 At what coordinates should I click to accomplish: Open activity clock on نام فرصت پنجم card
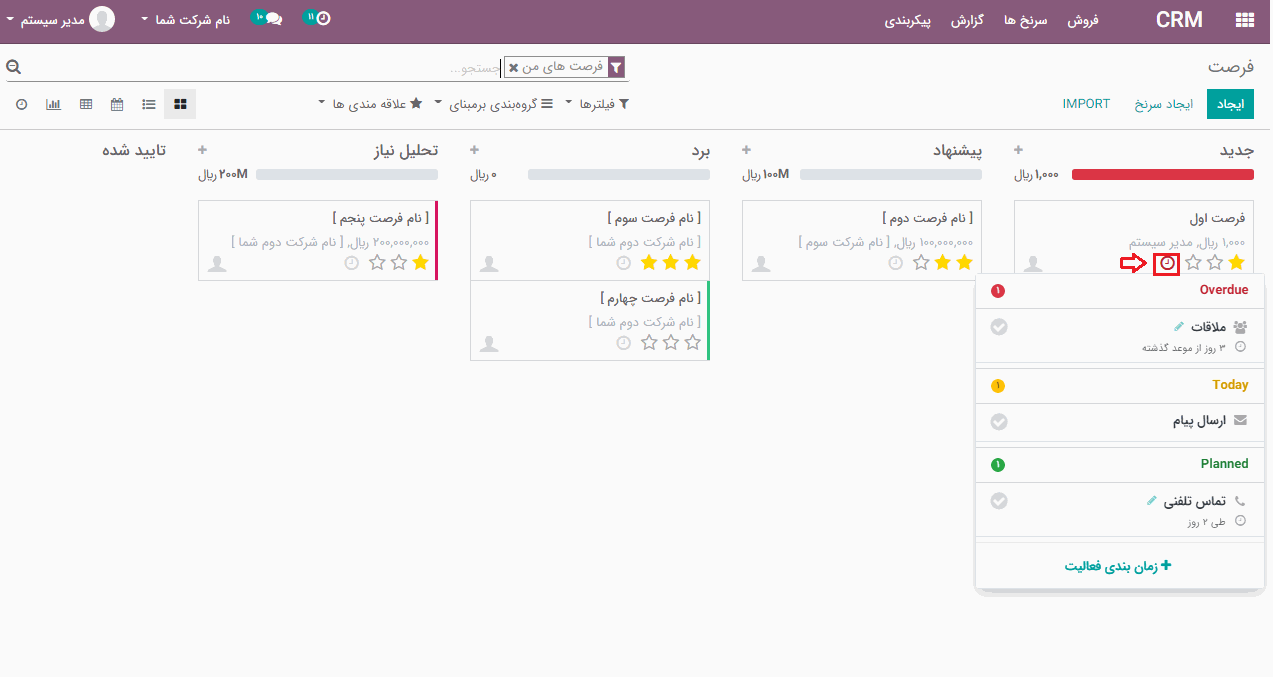(351, 263)
